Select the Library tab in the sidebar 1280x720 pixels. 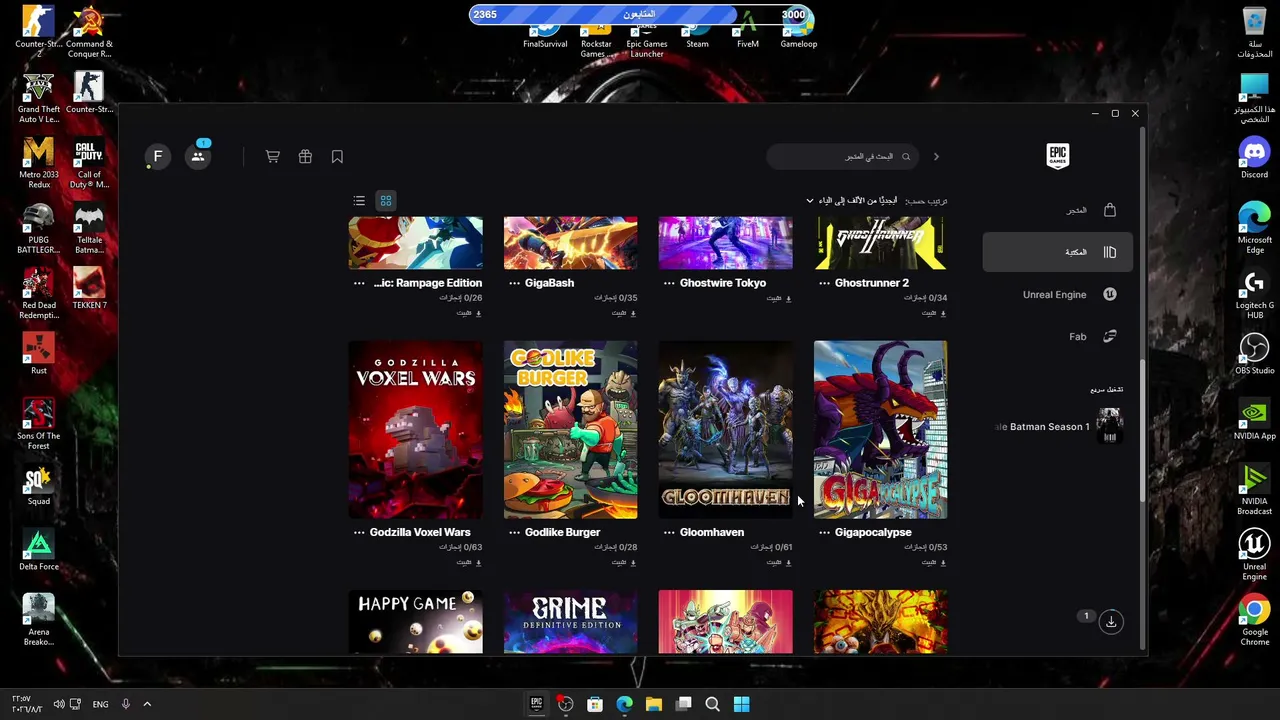tap(1058, 252)
